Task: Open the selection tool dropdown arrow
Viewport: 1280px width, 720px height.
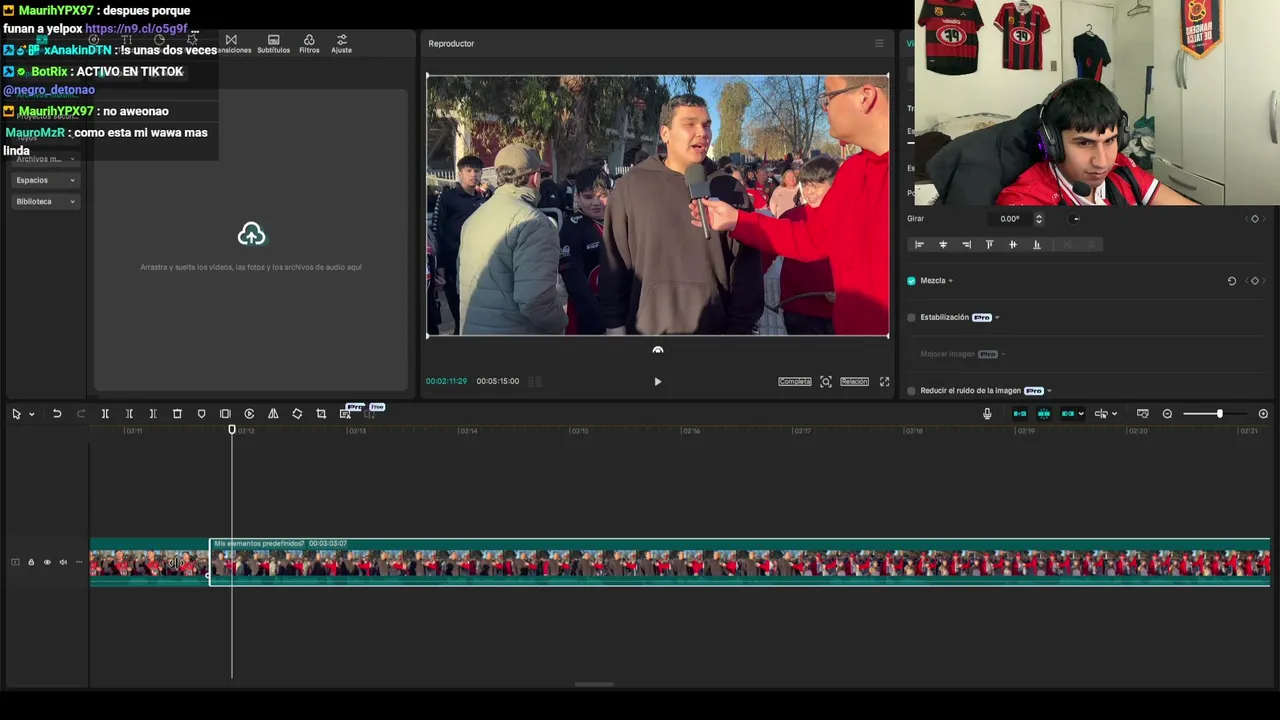Action: click(x=32, y=414)
